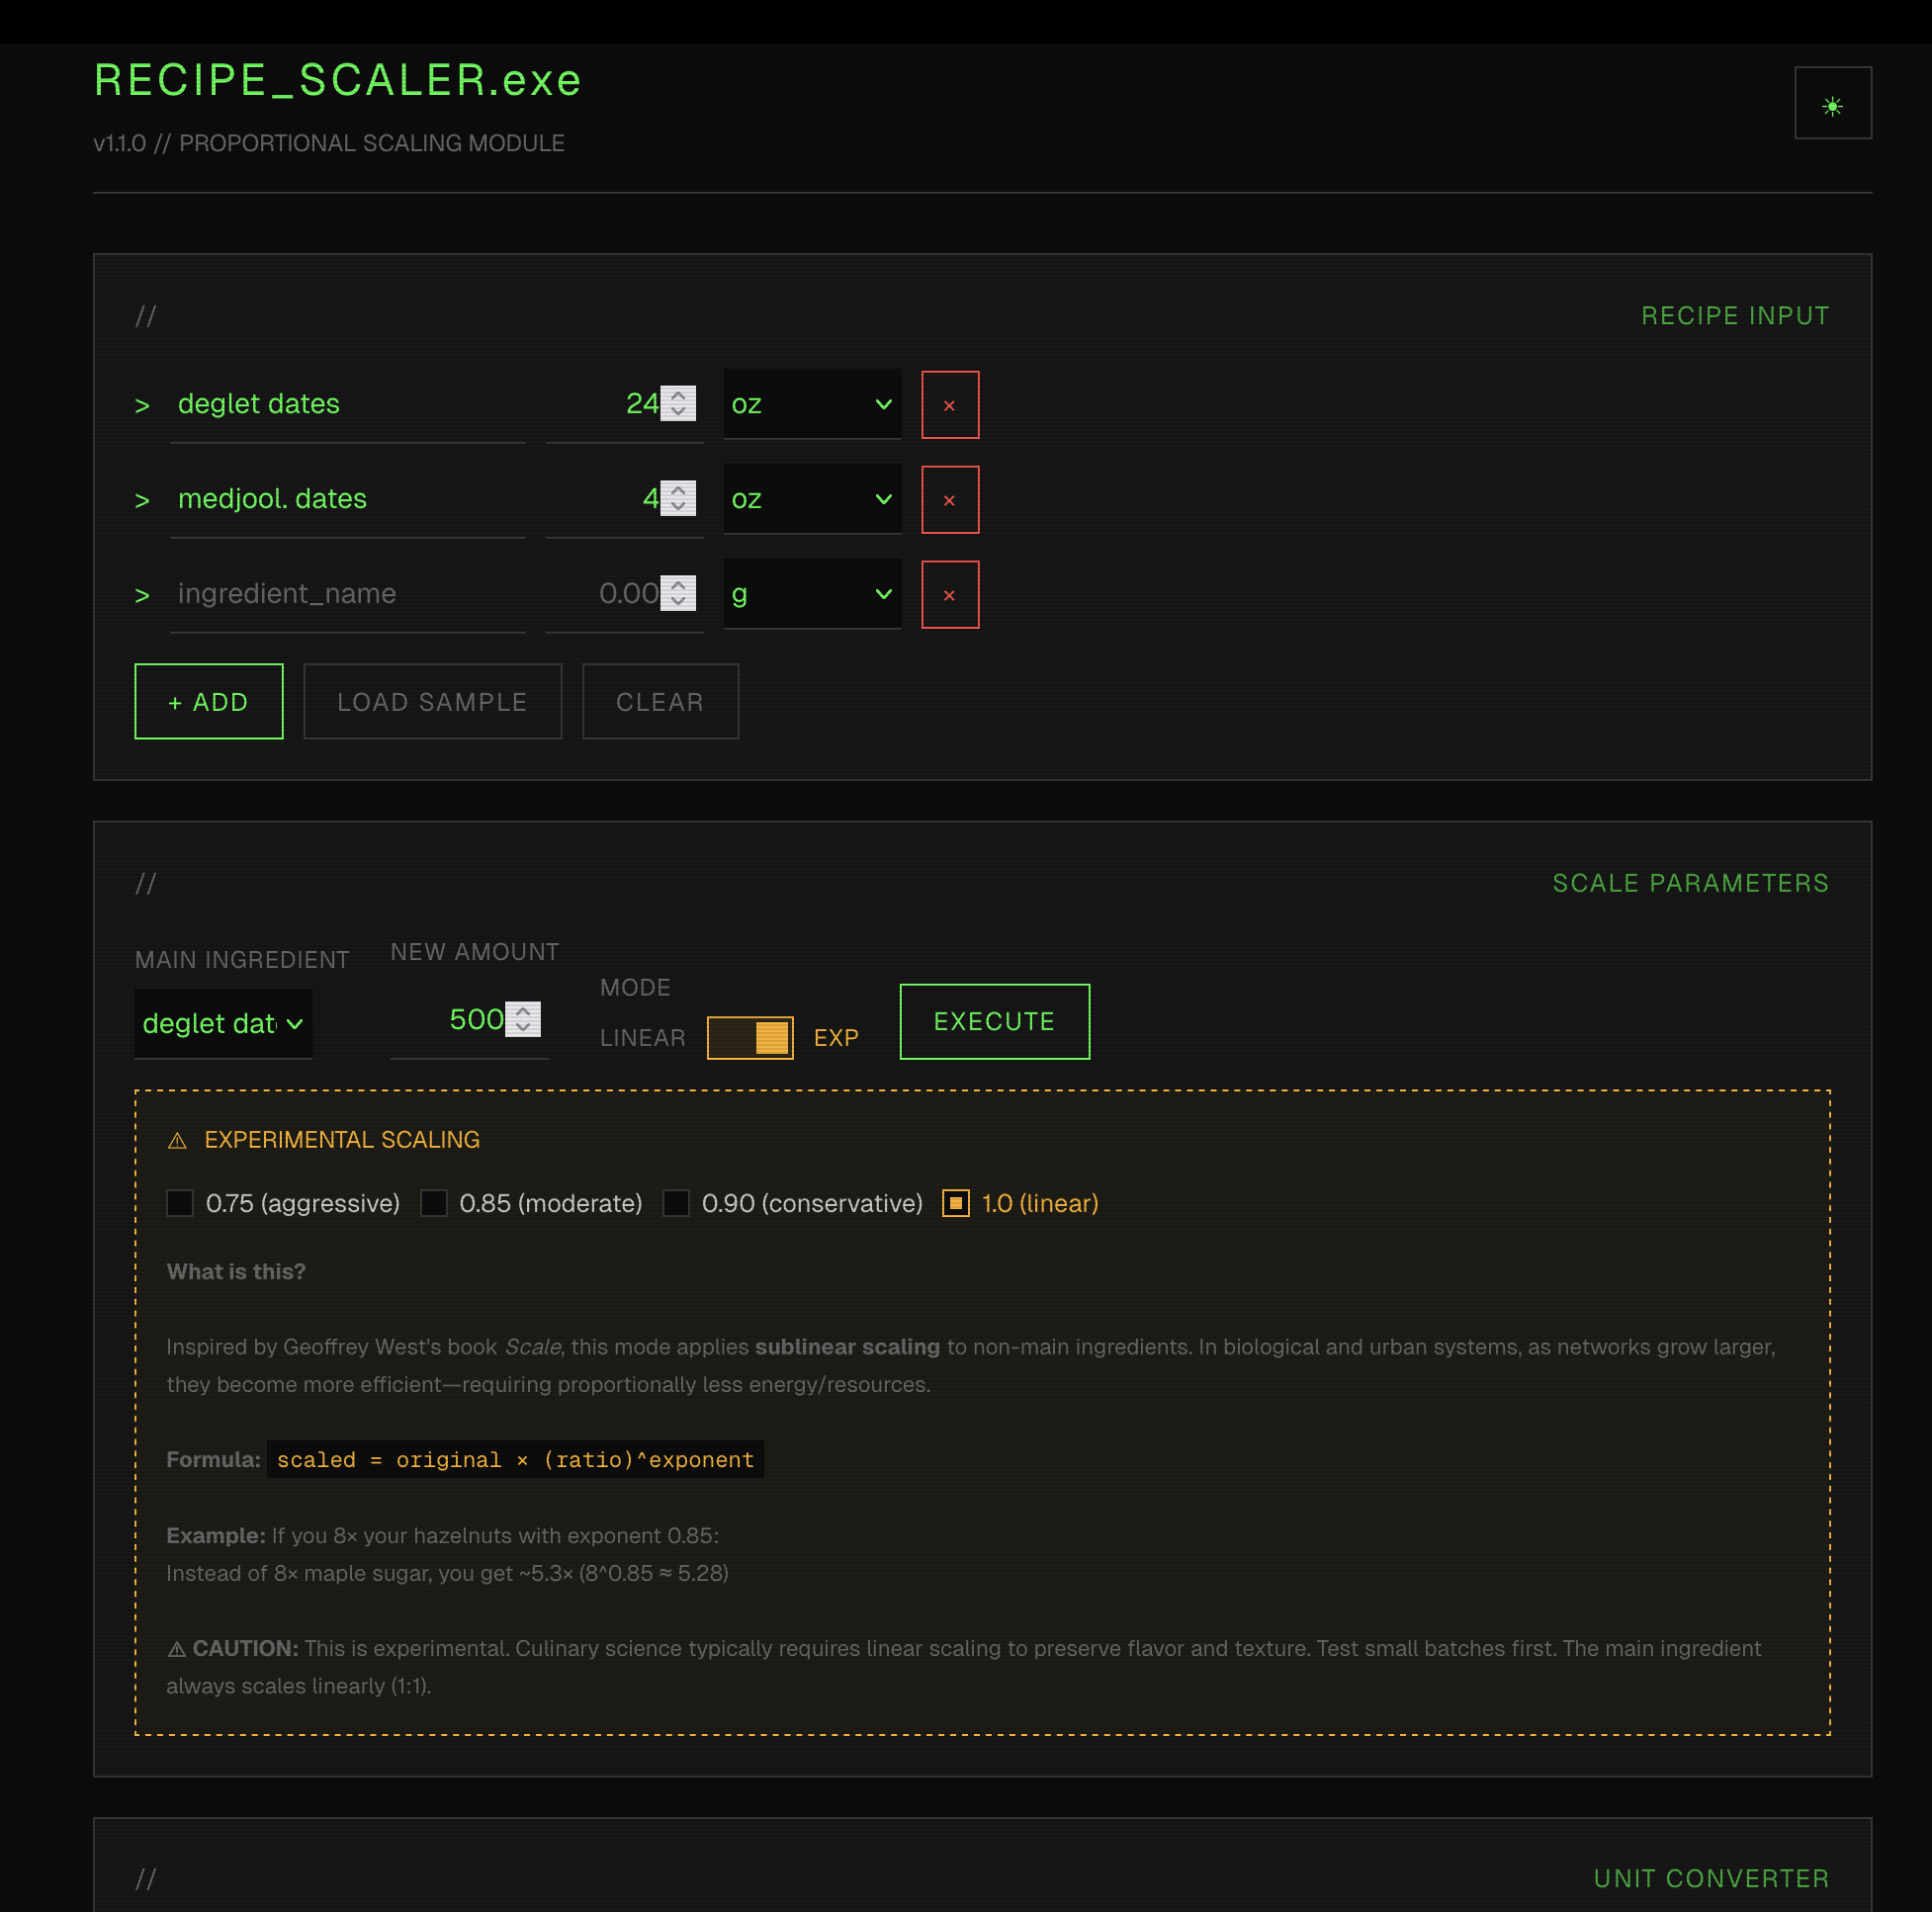The width and height of the screenshot is (1932, 1912).
Task: Remove the deglet dates ingredient row
Action: pyautogui.click(x=949, y=405)
